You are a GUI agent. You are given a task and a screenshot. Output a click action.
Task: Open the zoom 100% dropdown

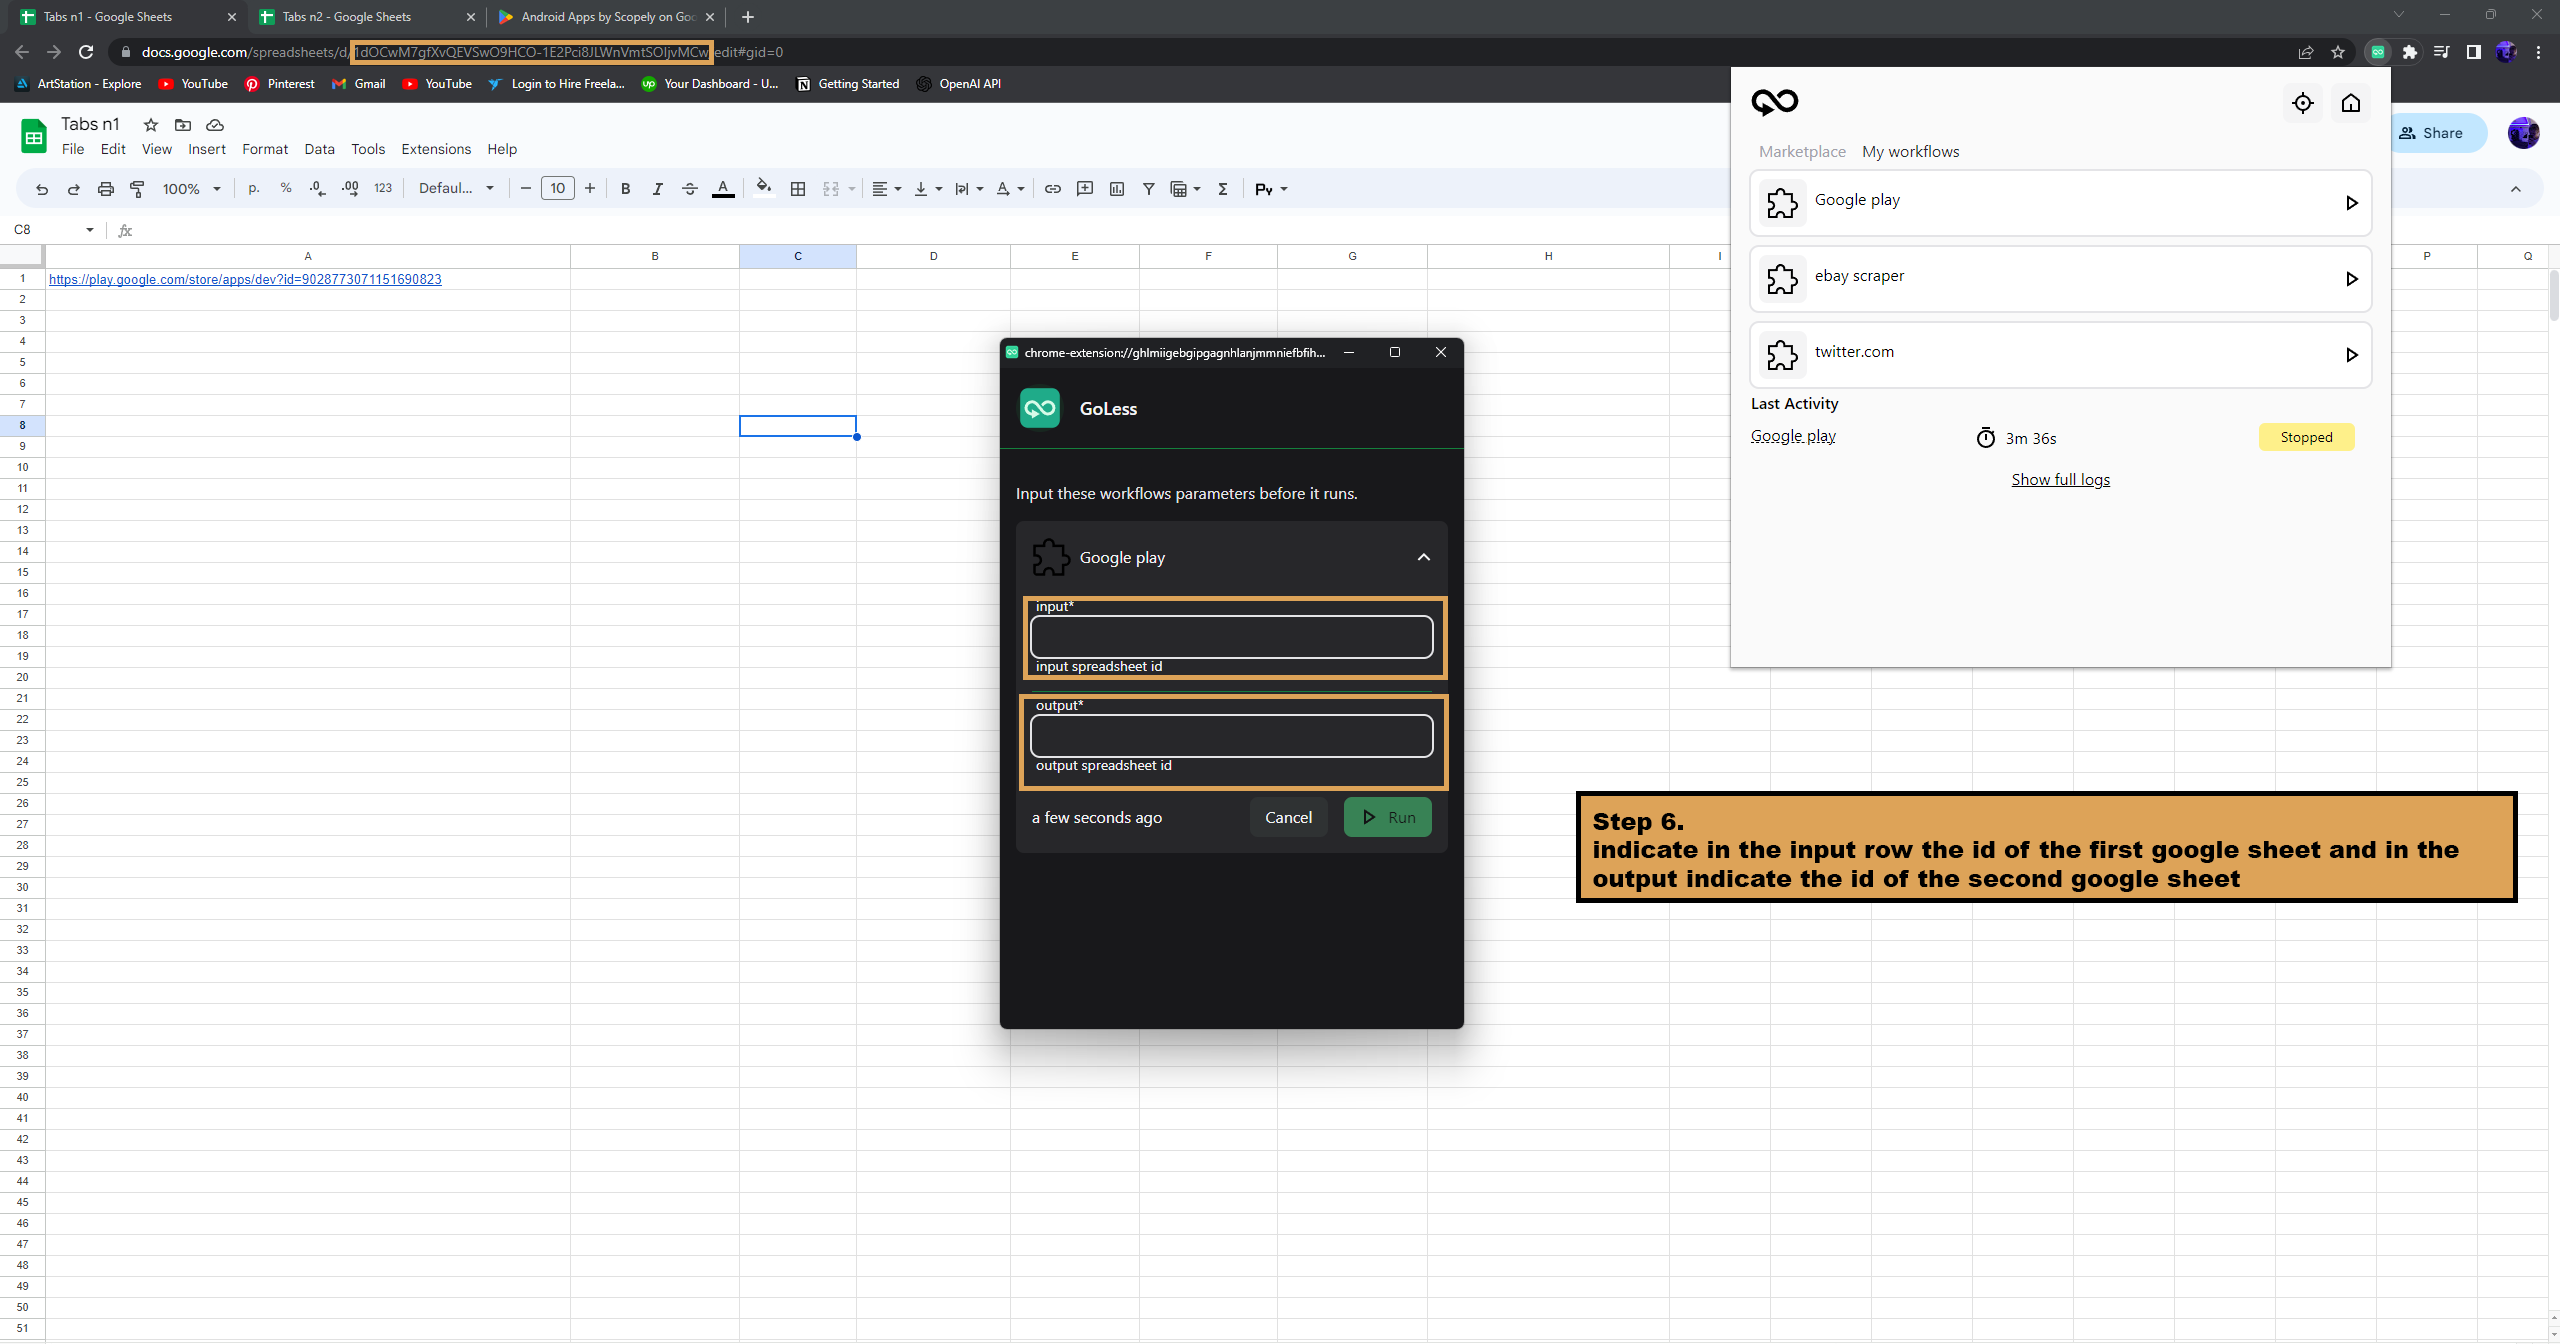coord(191,189)
